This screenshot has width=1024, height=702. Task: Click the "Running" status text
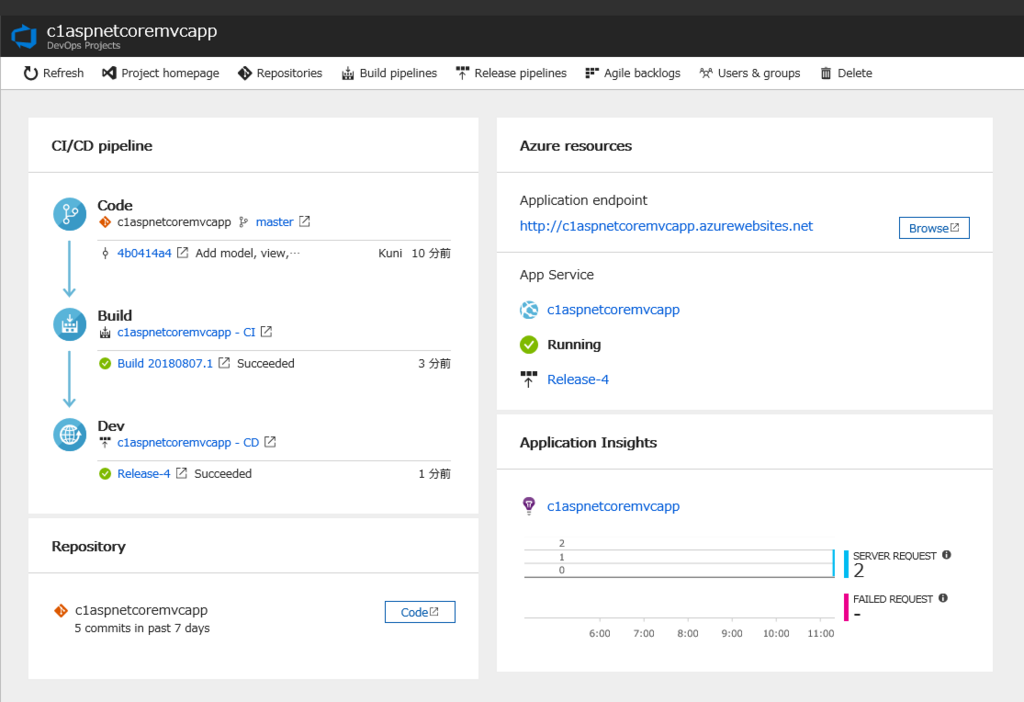coord(574,344)
